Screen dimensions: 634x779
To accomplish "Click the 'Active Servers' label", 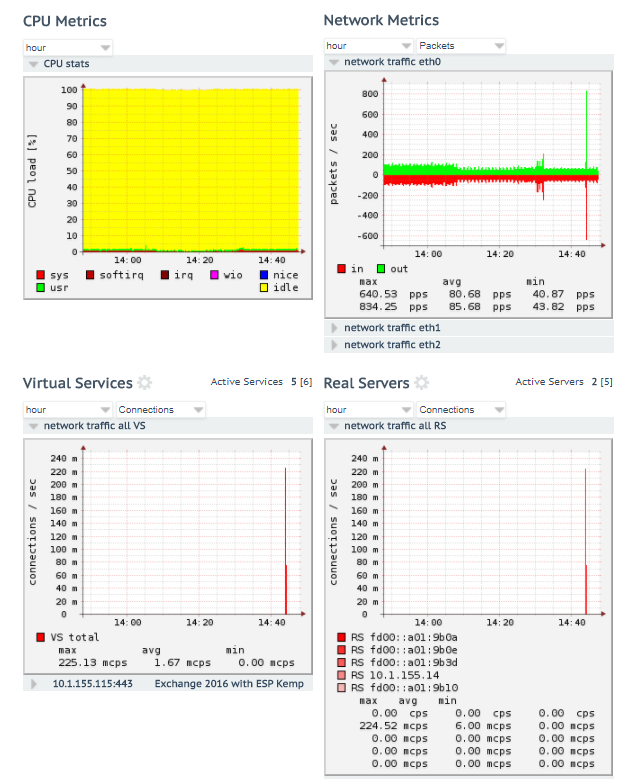I will [549, 382].
